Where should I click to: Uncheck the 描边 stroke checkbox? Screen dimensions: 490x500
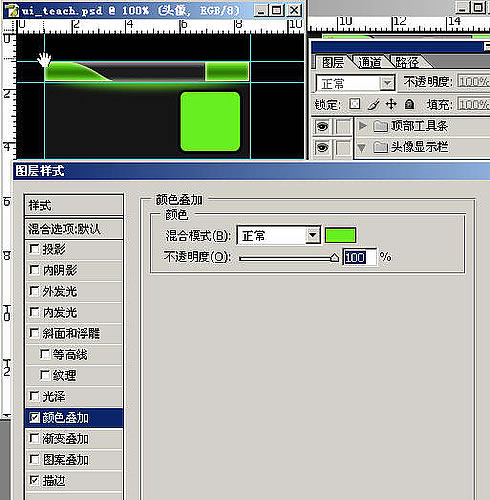pyautogui.click(x=34, y=480)
